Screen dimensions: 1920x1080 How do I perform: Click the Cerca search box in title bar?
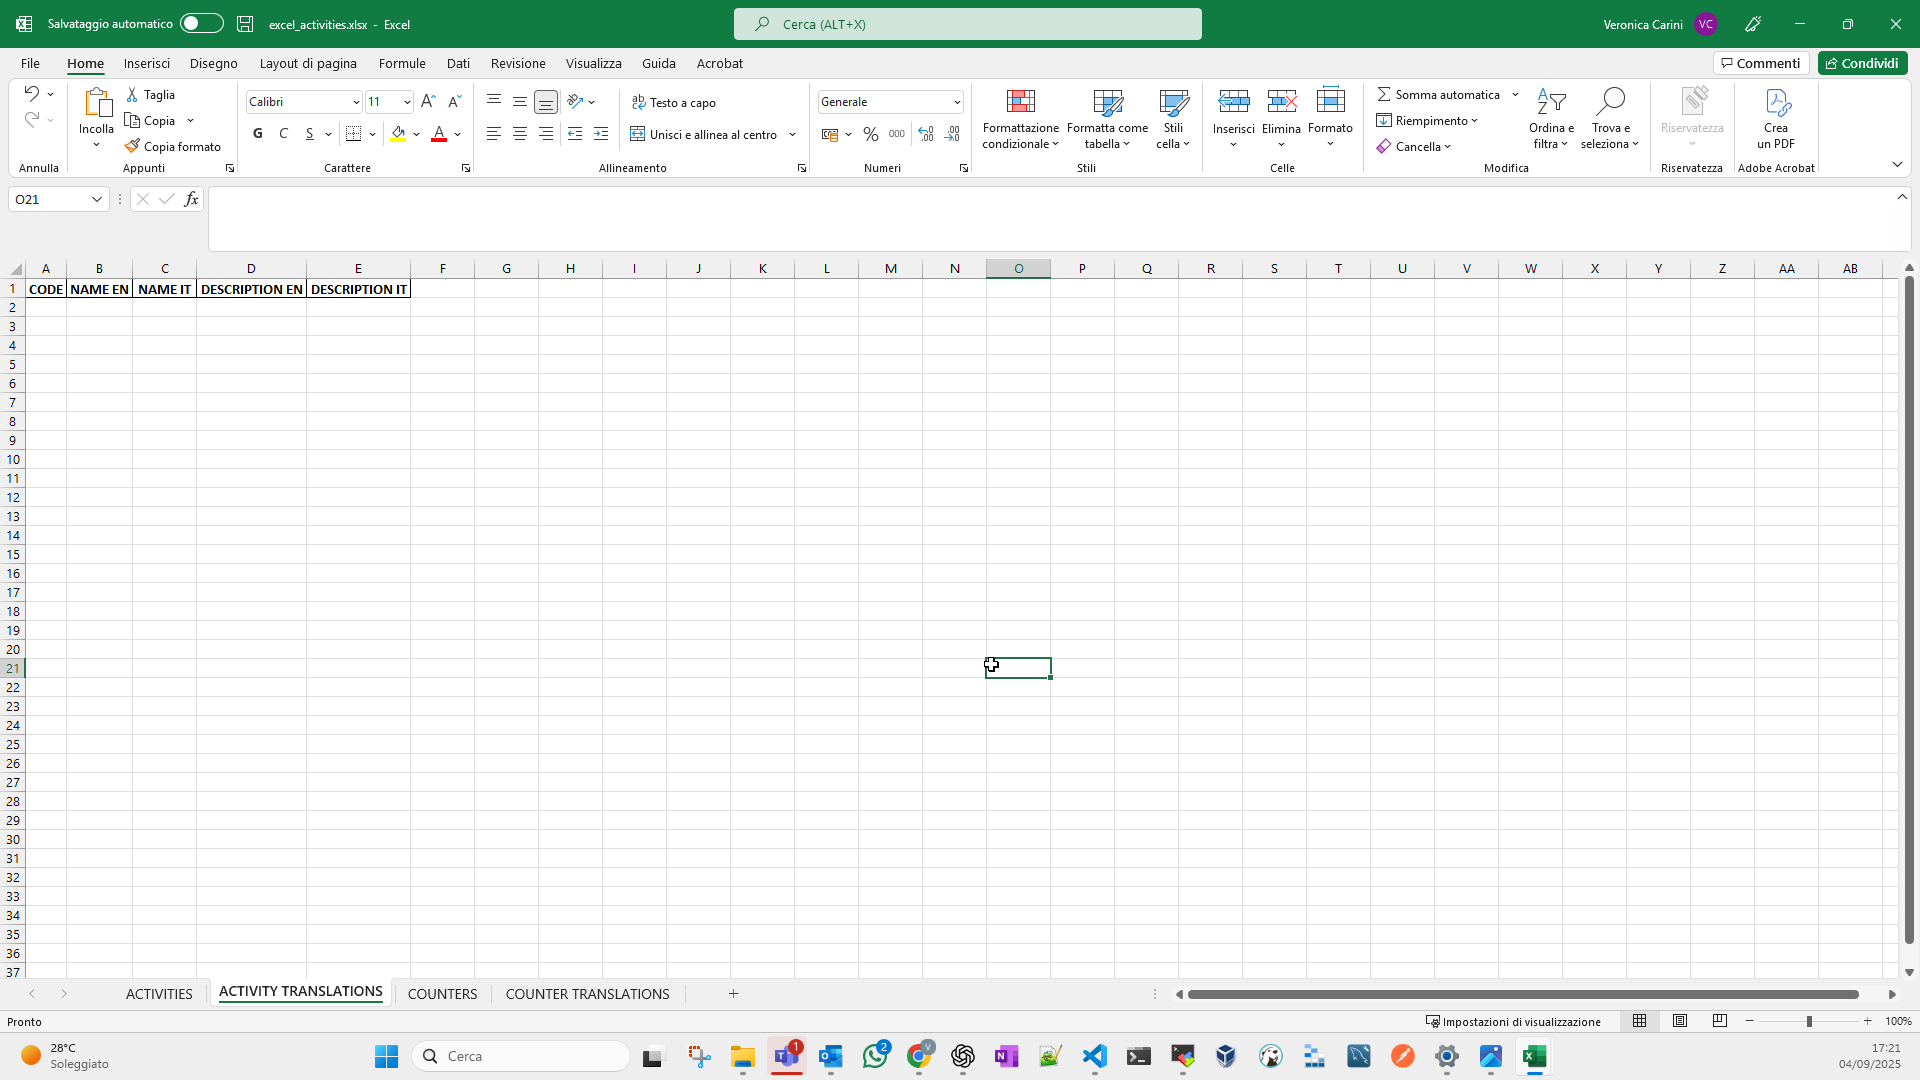pyautogui.click(x=967, y=24)
